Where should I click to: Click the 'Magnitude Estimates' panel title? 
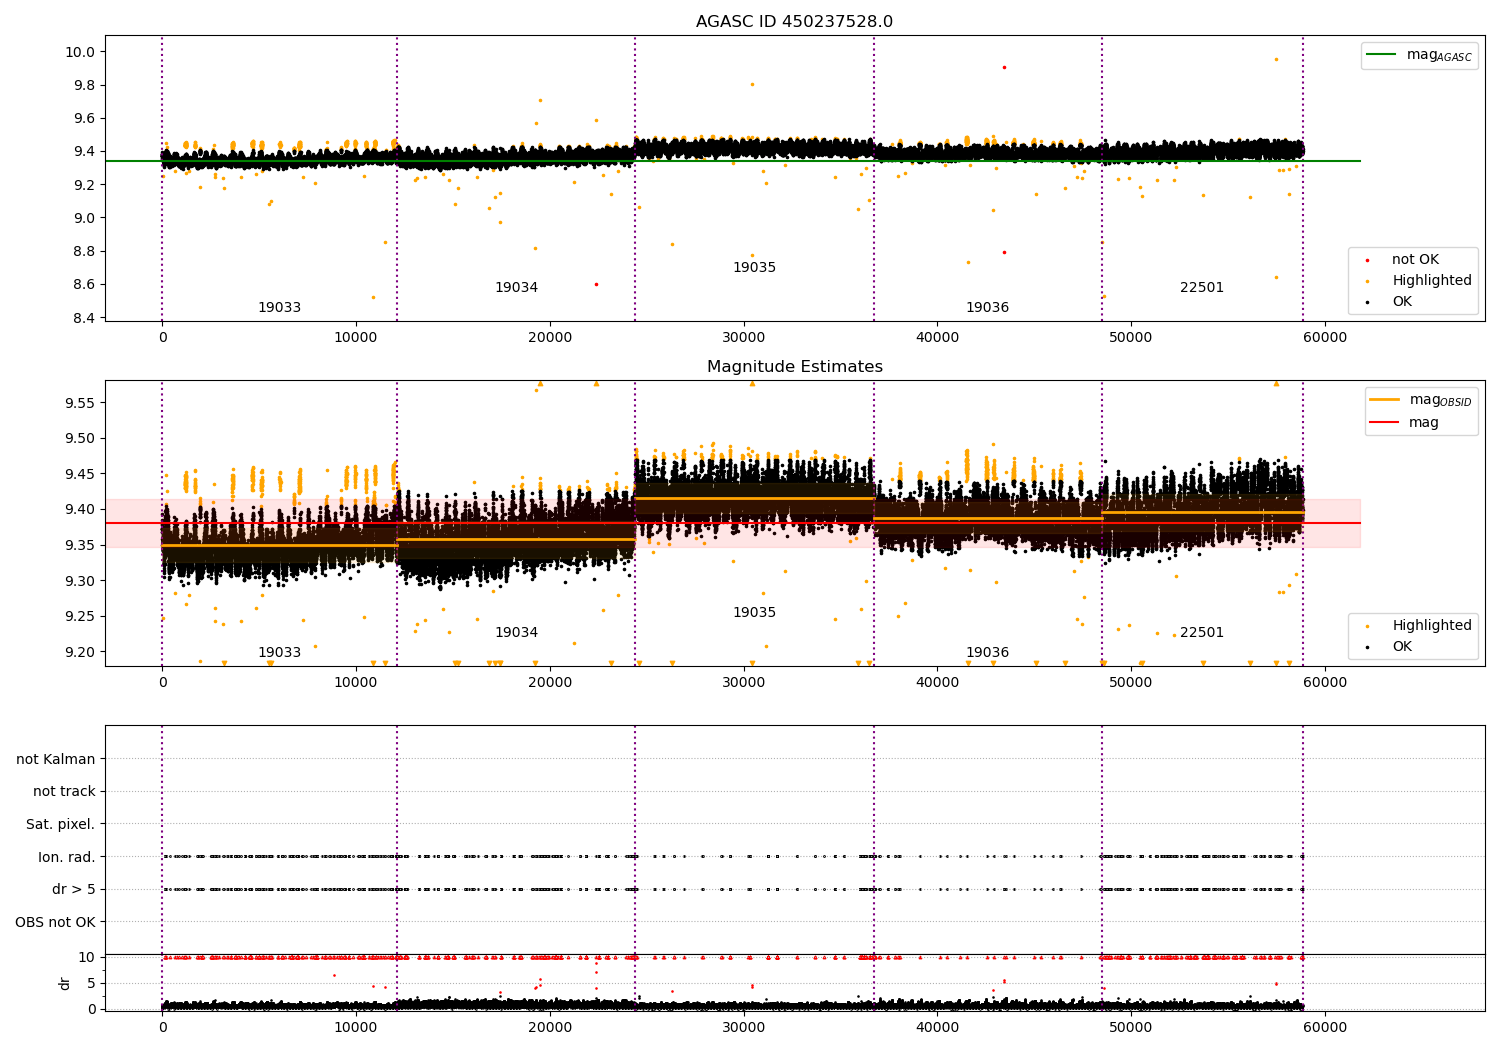tap(794, 367)
